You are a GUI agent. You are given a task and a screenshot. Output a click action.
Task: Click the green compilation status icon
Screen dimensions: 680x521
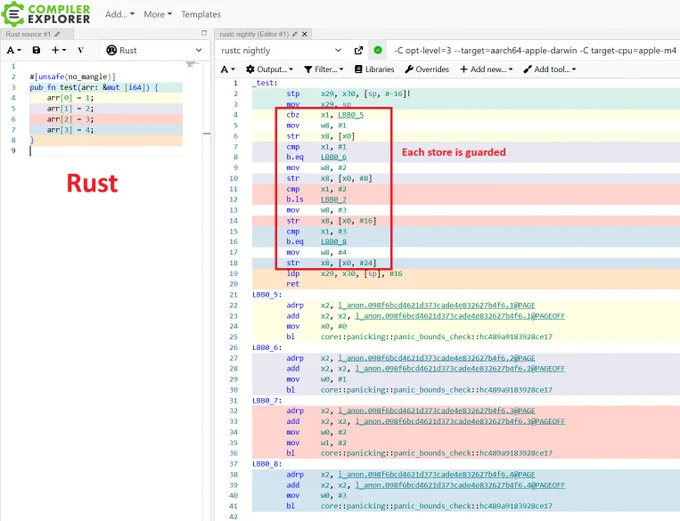(x=378, y=50)
